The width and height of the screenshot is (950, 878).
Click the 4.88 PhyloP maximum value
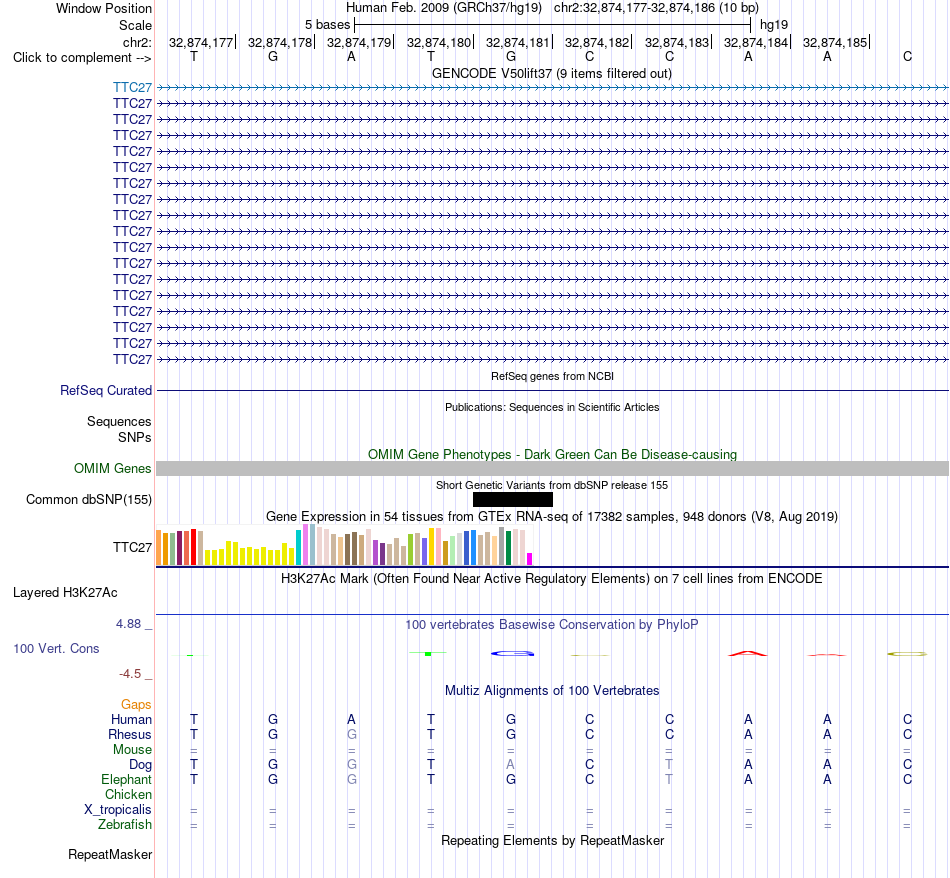point(128,624)
